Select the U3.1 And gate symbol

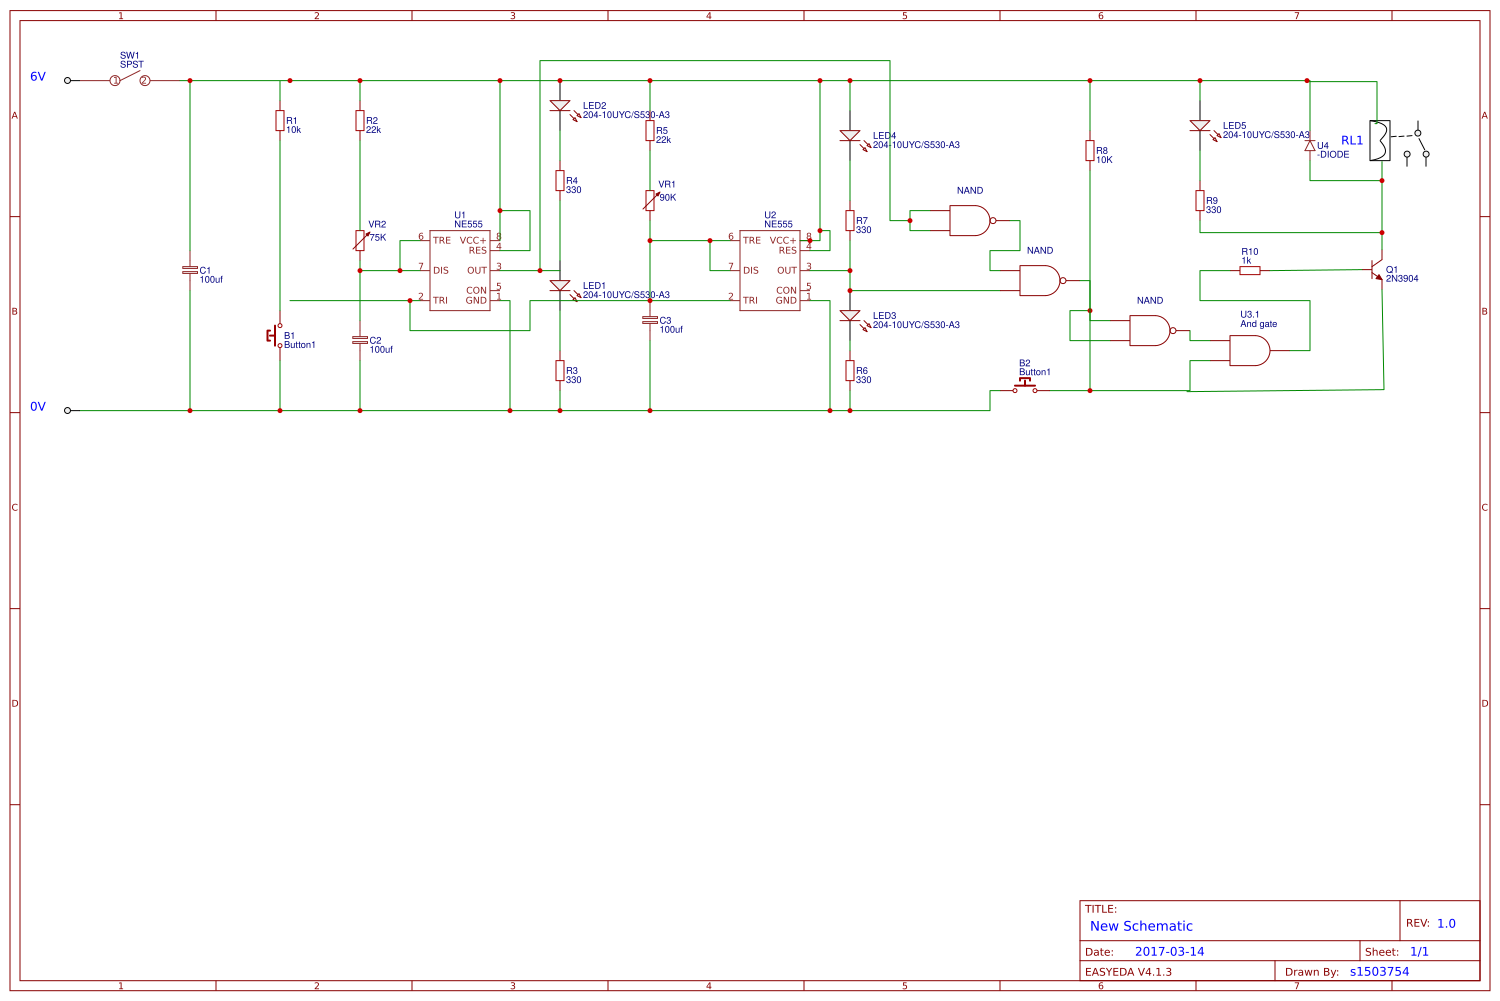click(1248, 350)
